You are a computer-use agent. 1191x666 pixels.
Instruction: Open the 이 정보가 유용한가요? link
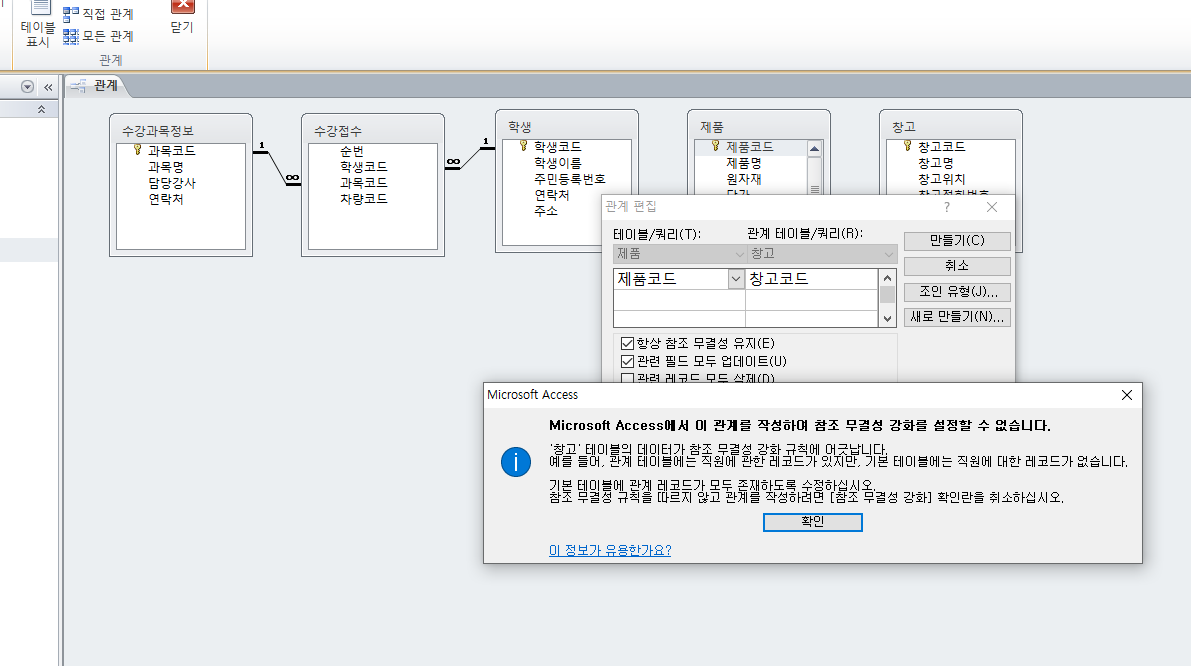click(609, 550)
